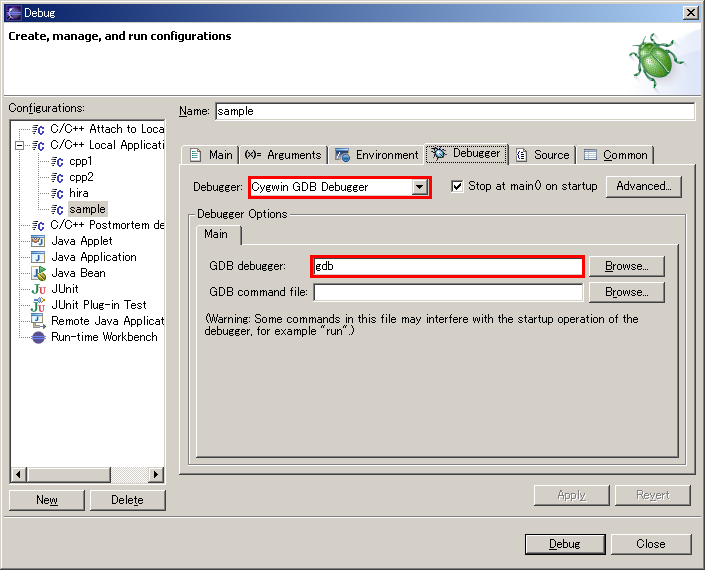Collapse the C/C++ Local Application tree node
Image resolution: width=705 pixels, height=570 pixels.
(x=19, y=145)
